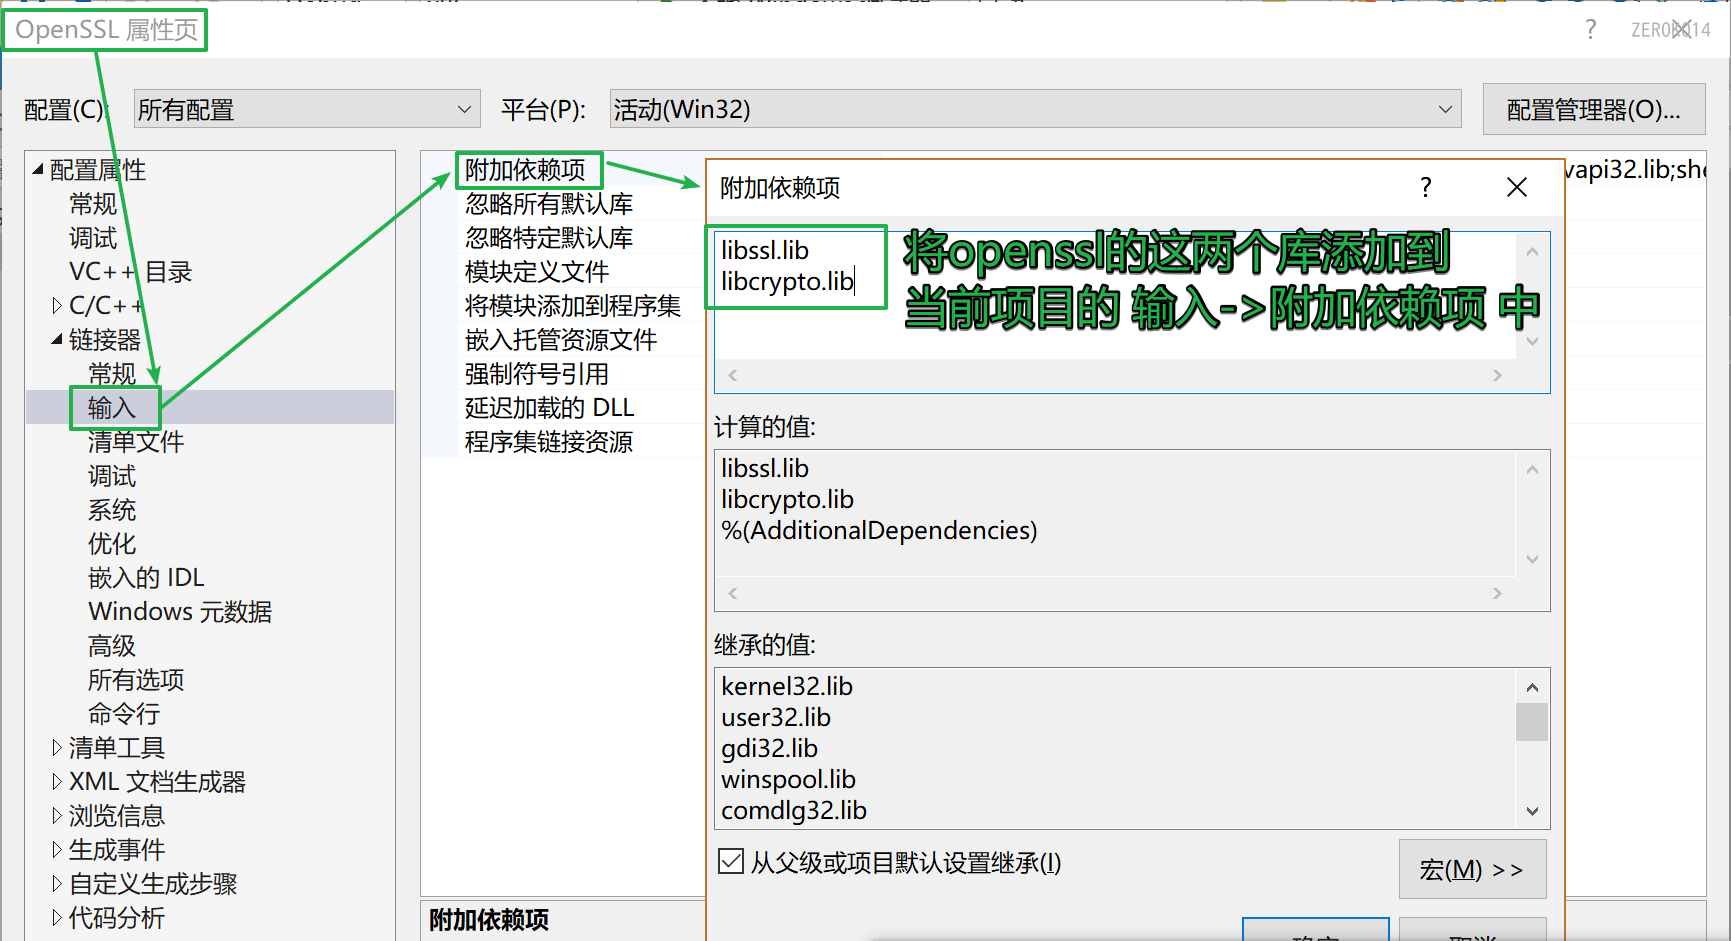Expand the C/C++ tree node
The image size is (1731, 941).
pos(57,305)
